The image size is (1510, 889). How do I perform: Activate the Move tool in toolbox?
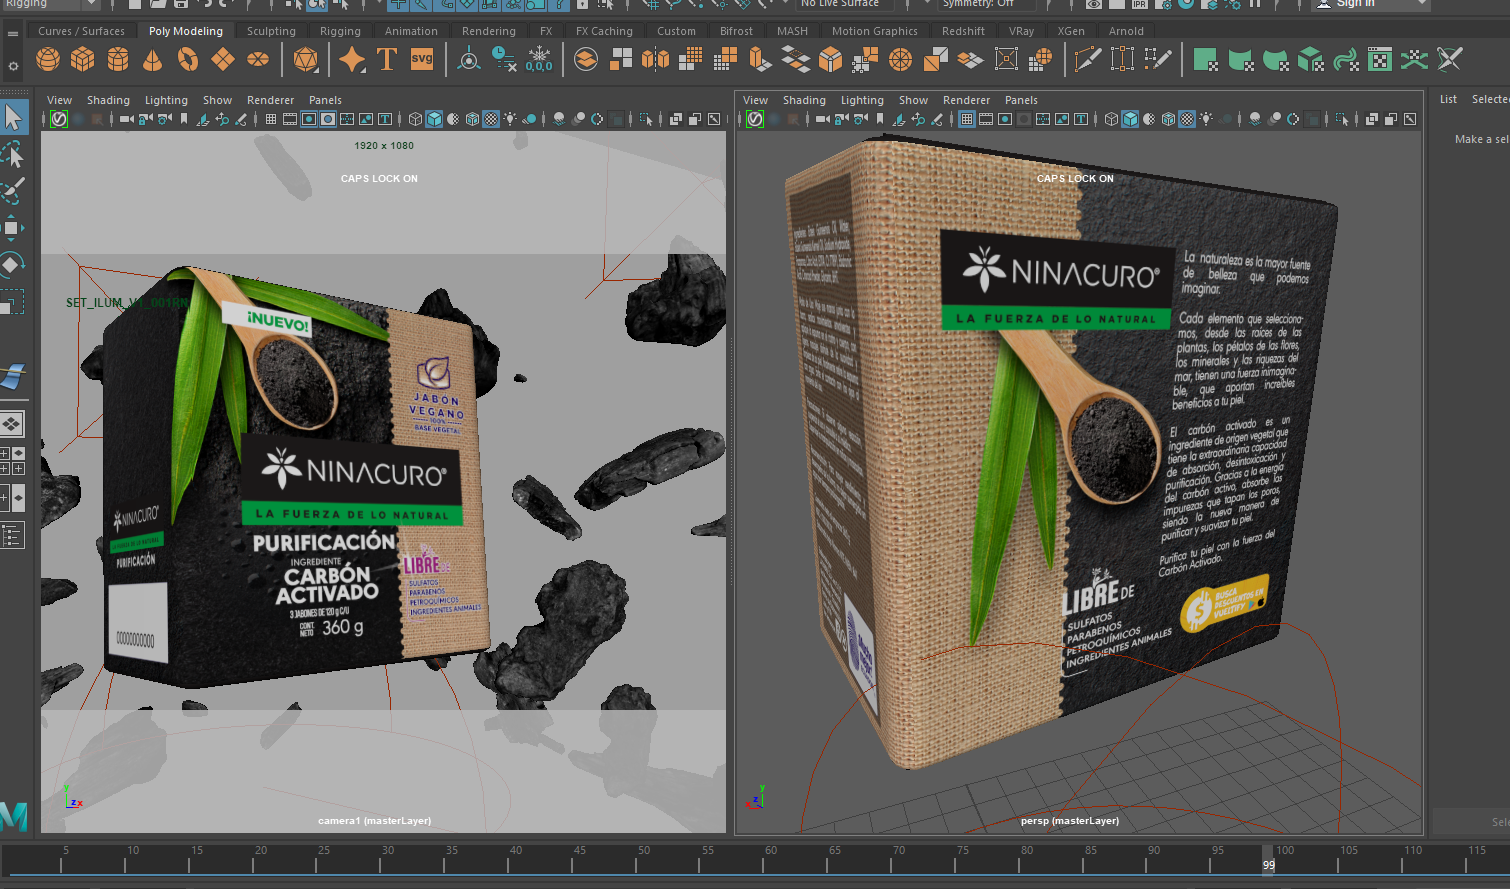click(12, 228)
